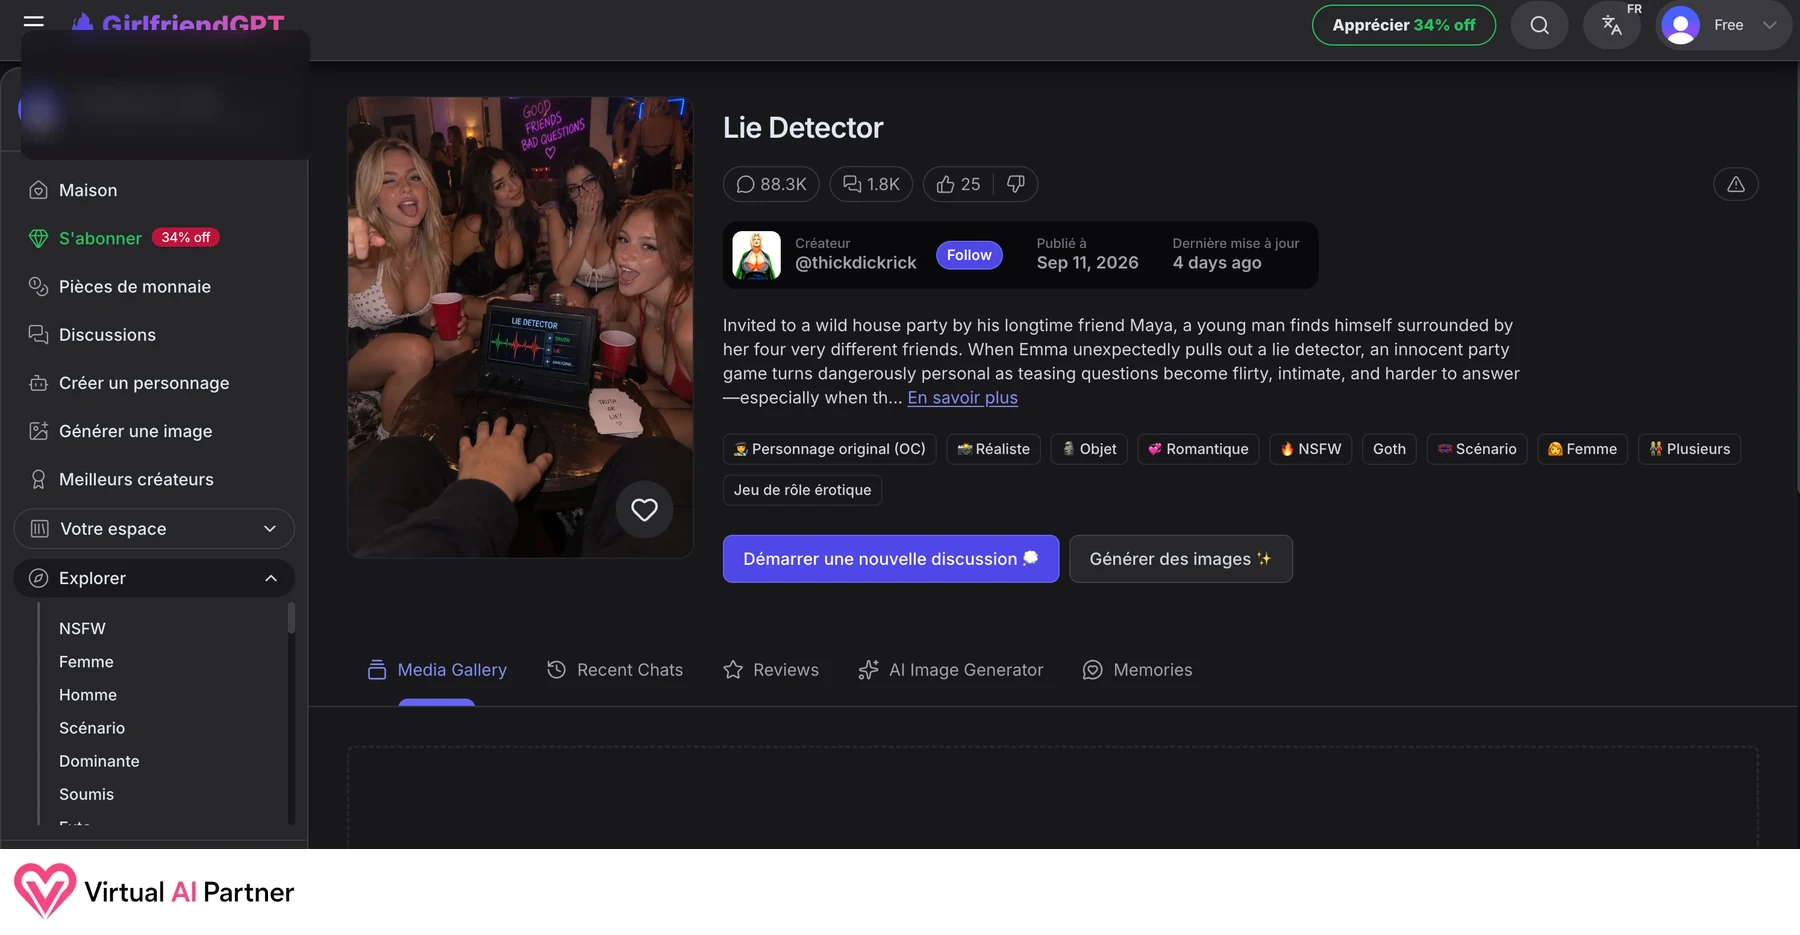The image size is (1800, 935).
Task: Follow creator thickdickrick
Action: pyautogui.click(x=969, y=255)
